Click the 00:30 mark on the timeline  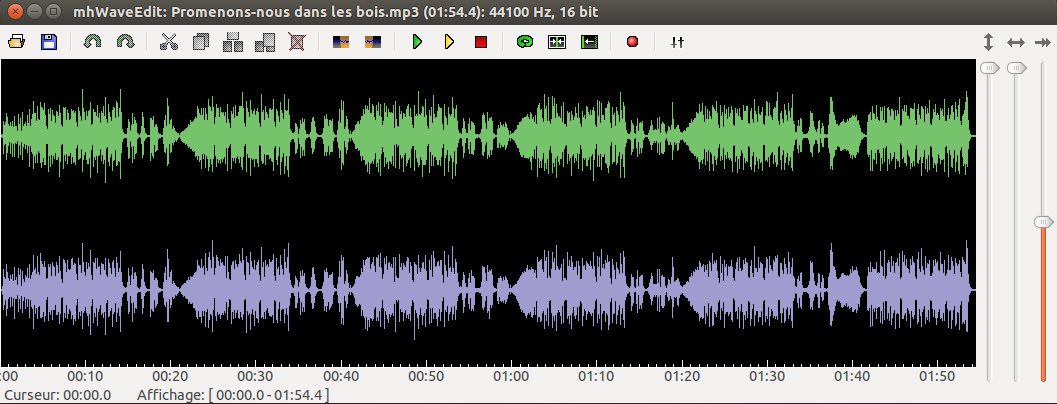click(x=257, y=376)
